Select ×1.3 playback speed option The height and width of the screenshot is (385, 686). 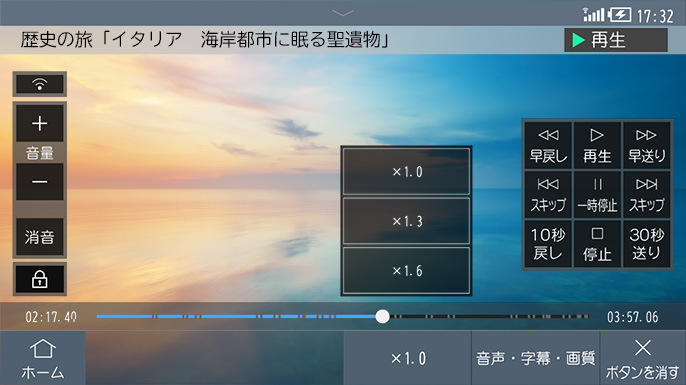(x=406, y=221)
